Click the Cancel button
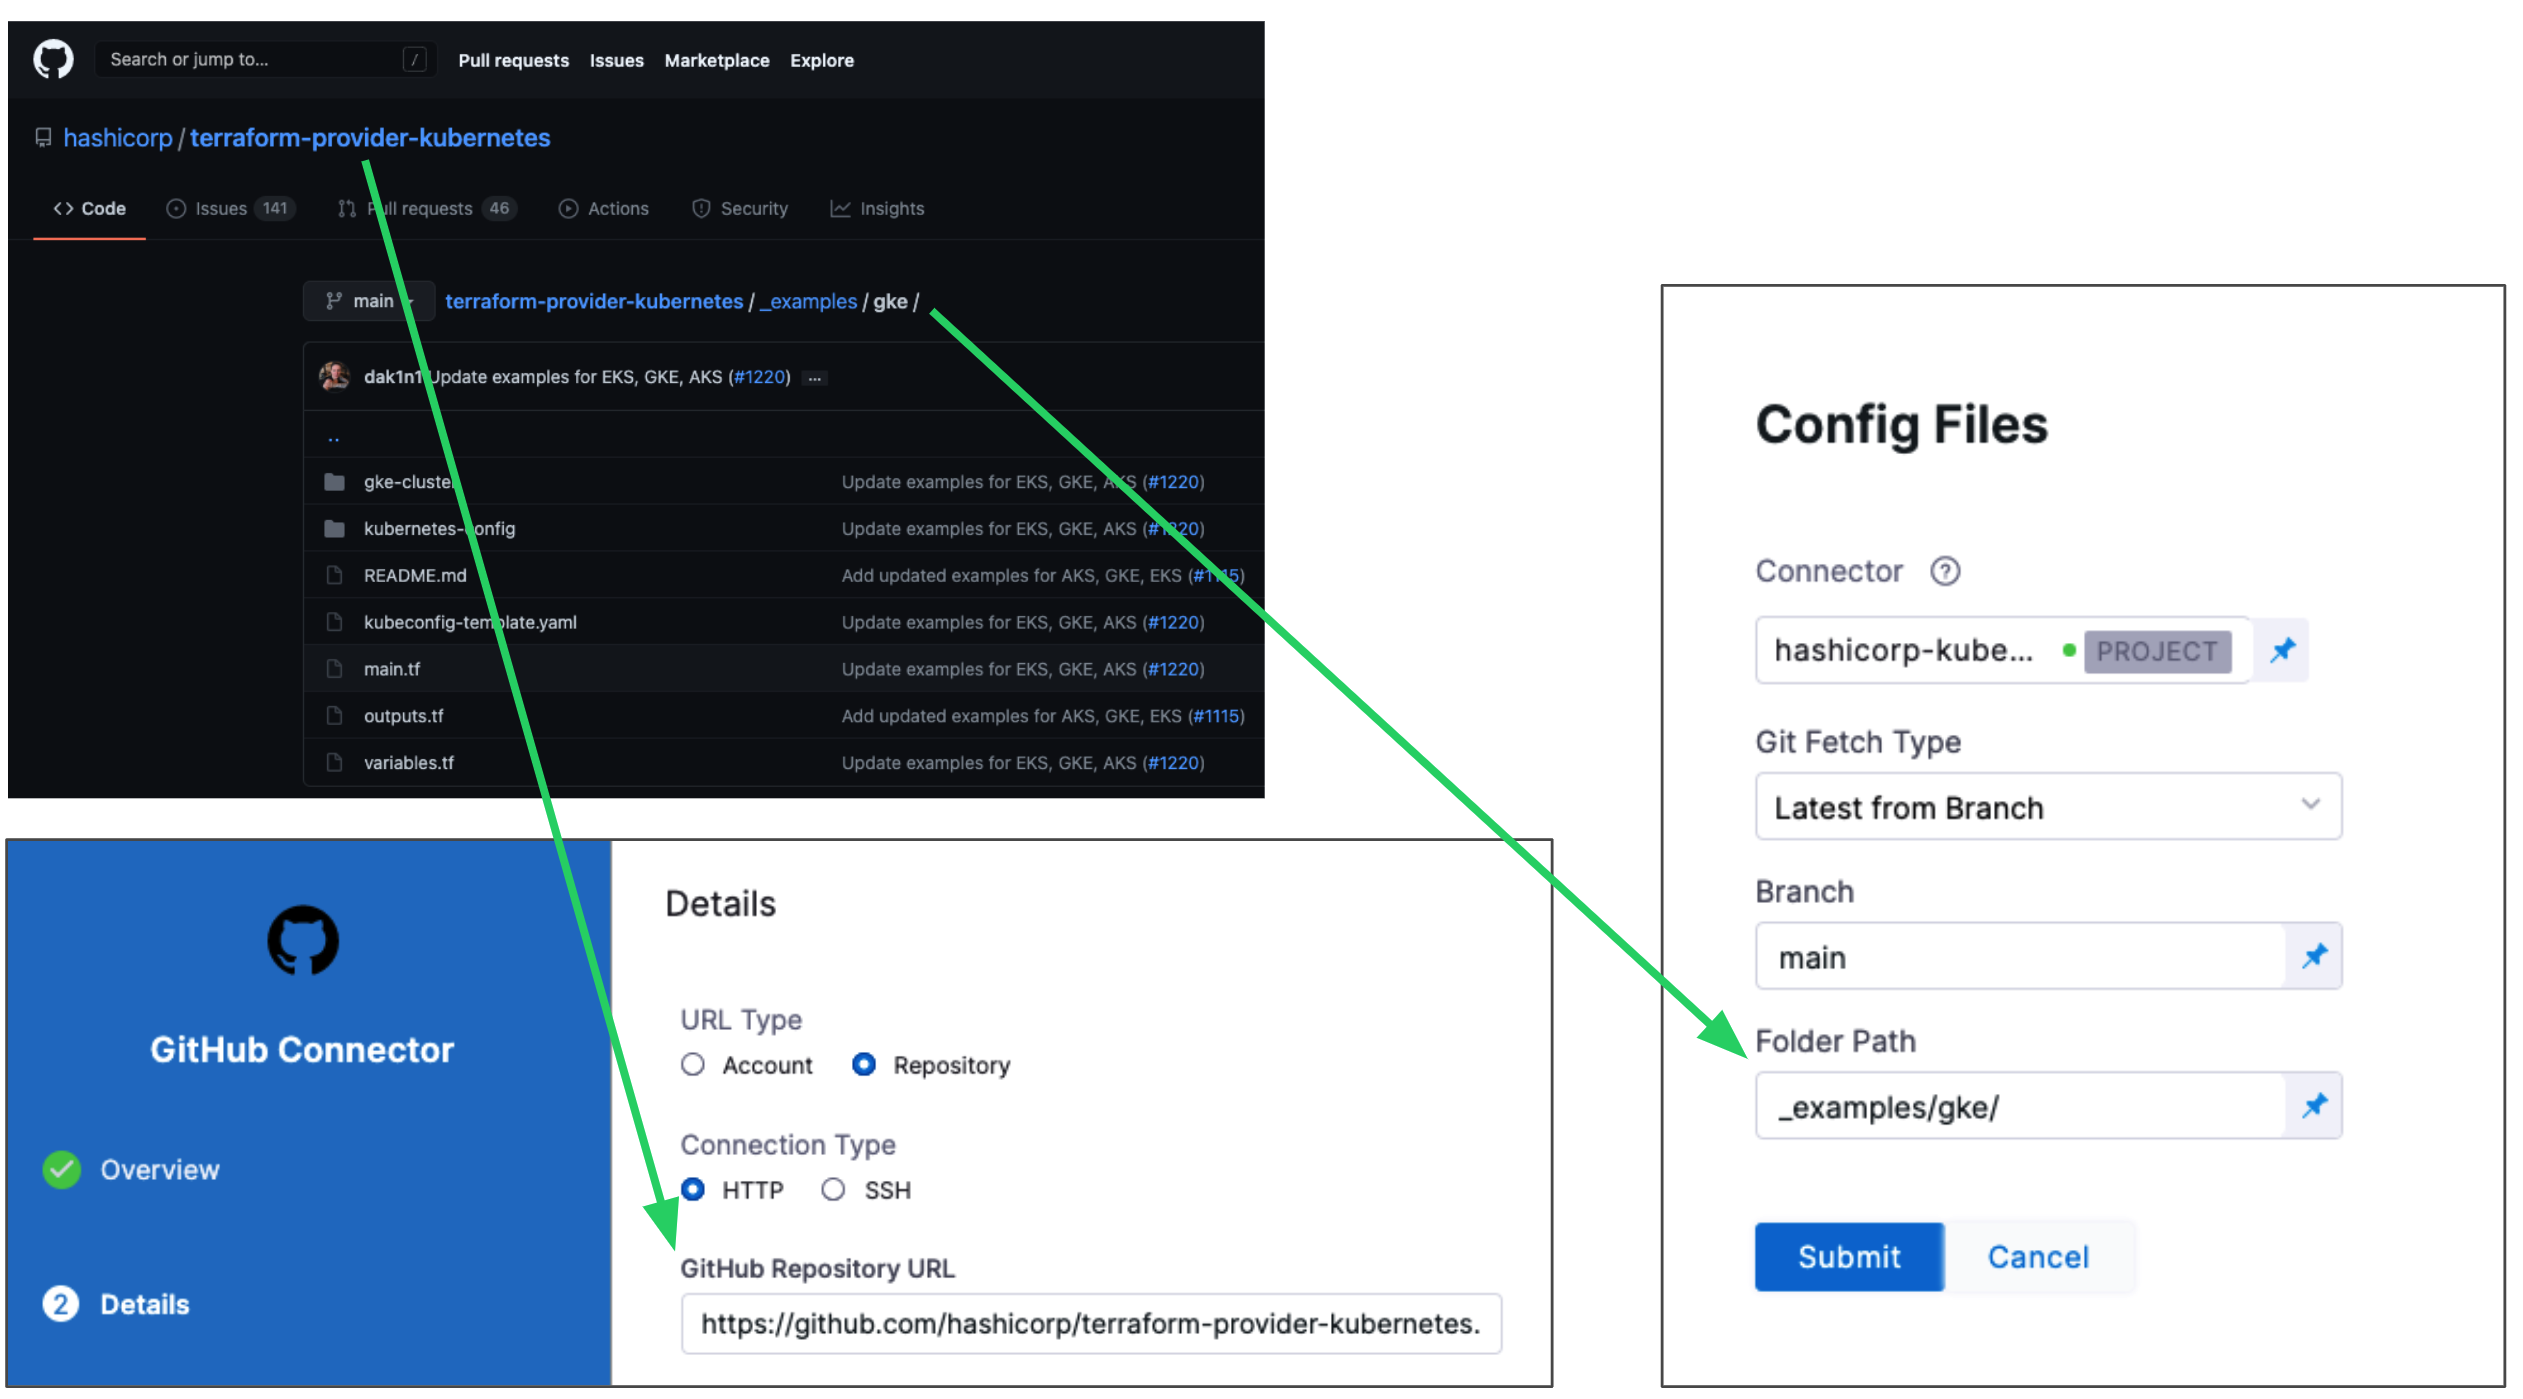This screenshot has width=2523, height=1399. [x=2037, y=1257]
